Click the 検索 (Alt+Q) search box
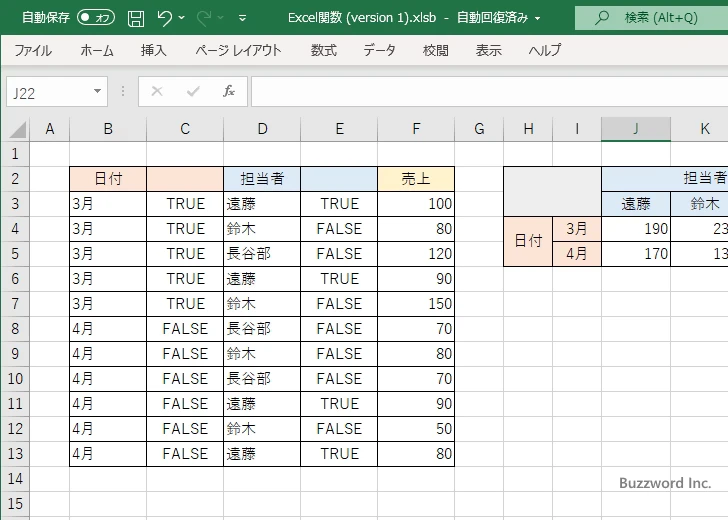 click(651, 18)
